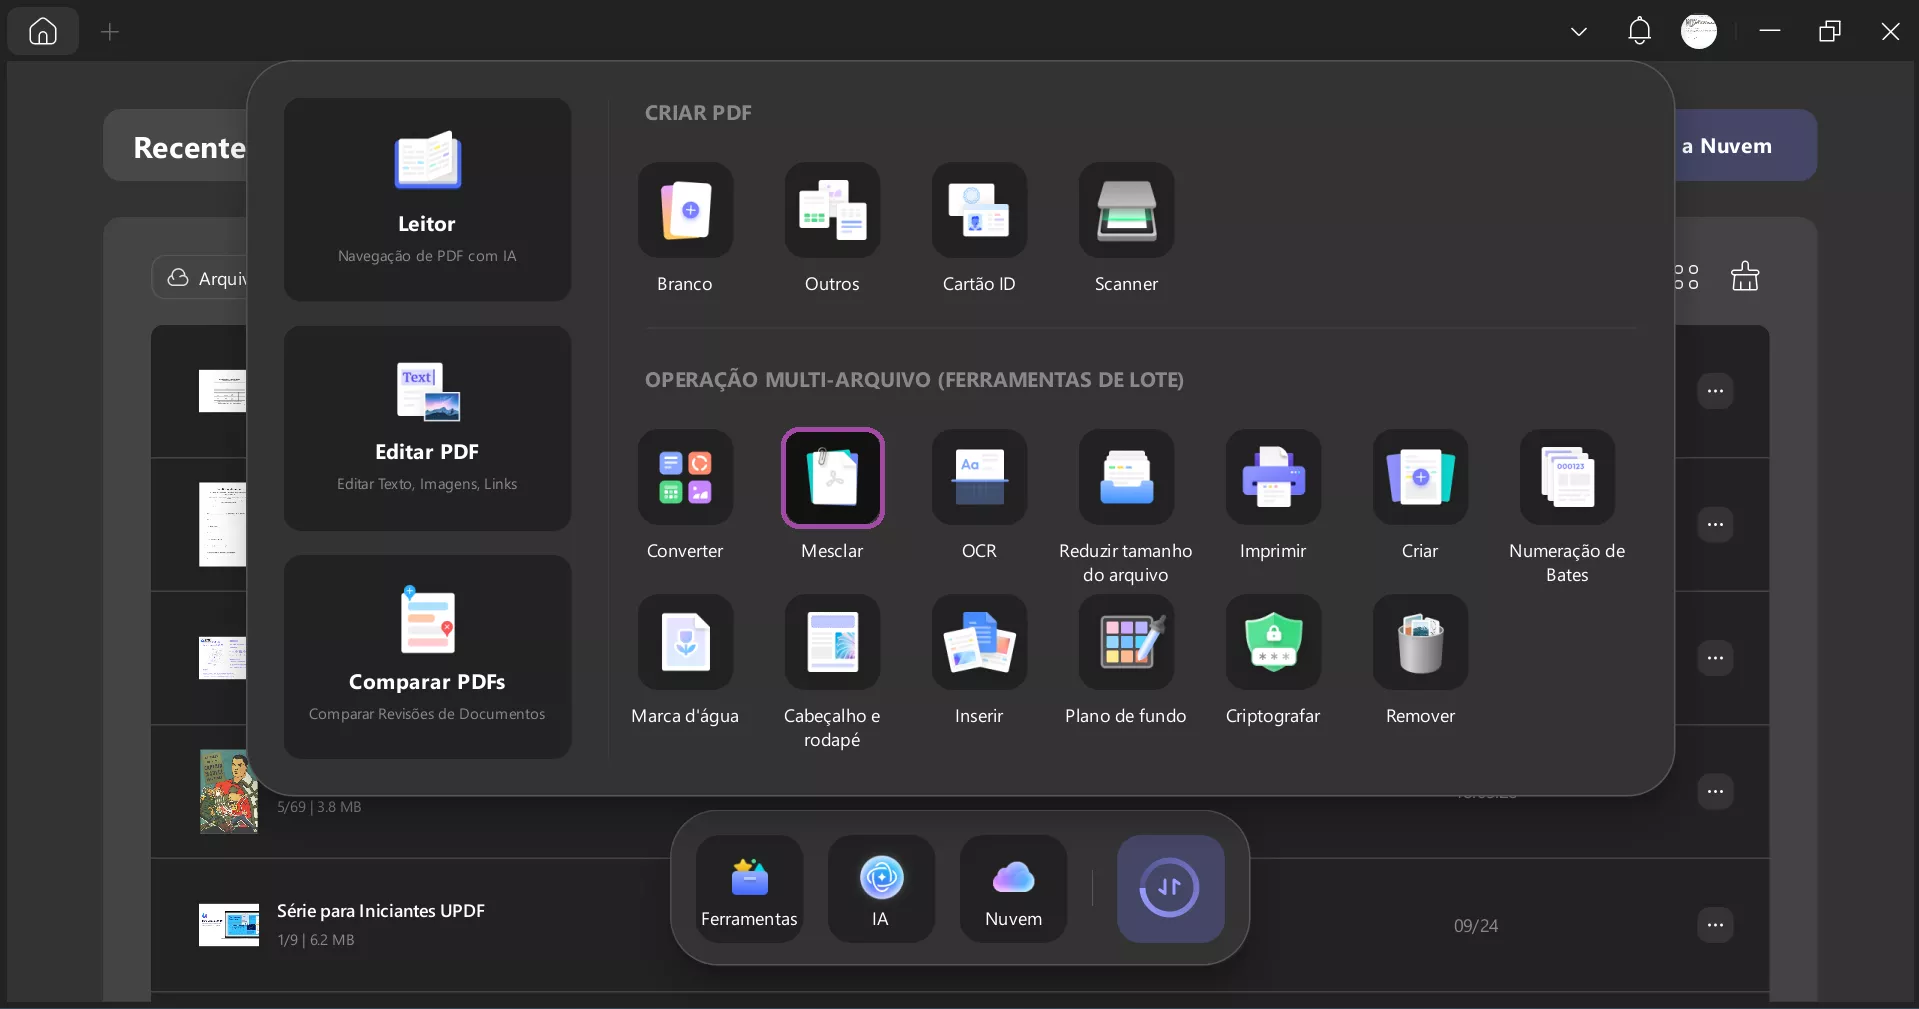The width and height of the screenshot is (1919, 1009).
Task: Create a Branco blank PDF
Action: [685, 210]
